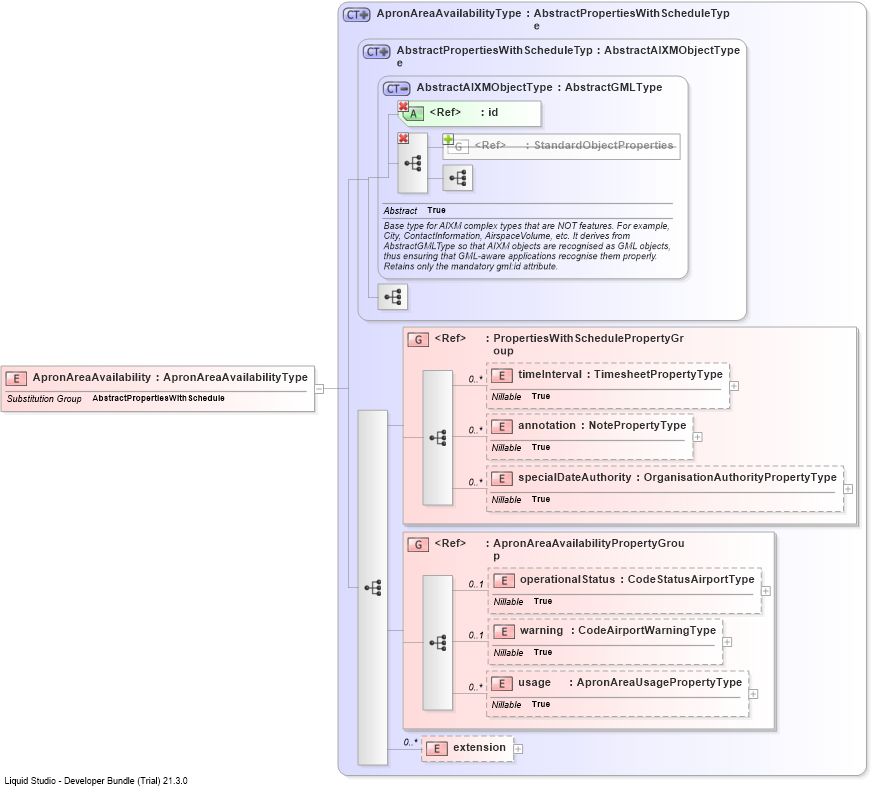Select ApronAreaAvailability : ApronAreaAvailabilityType title

170,378
